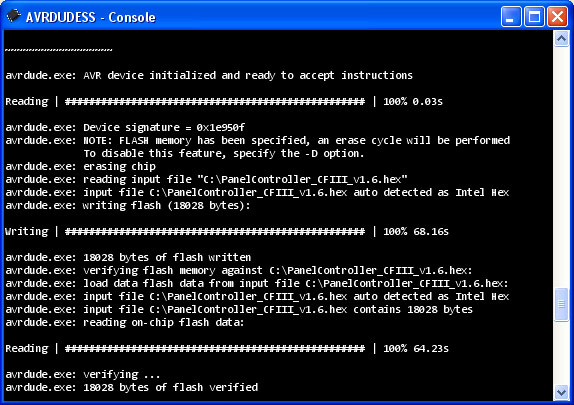Click the 'AVR device initialized and ready' line

click(x=209, y=75)
